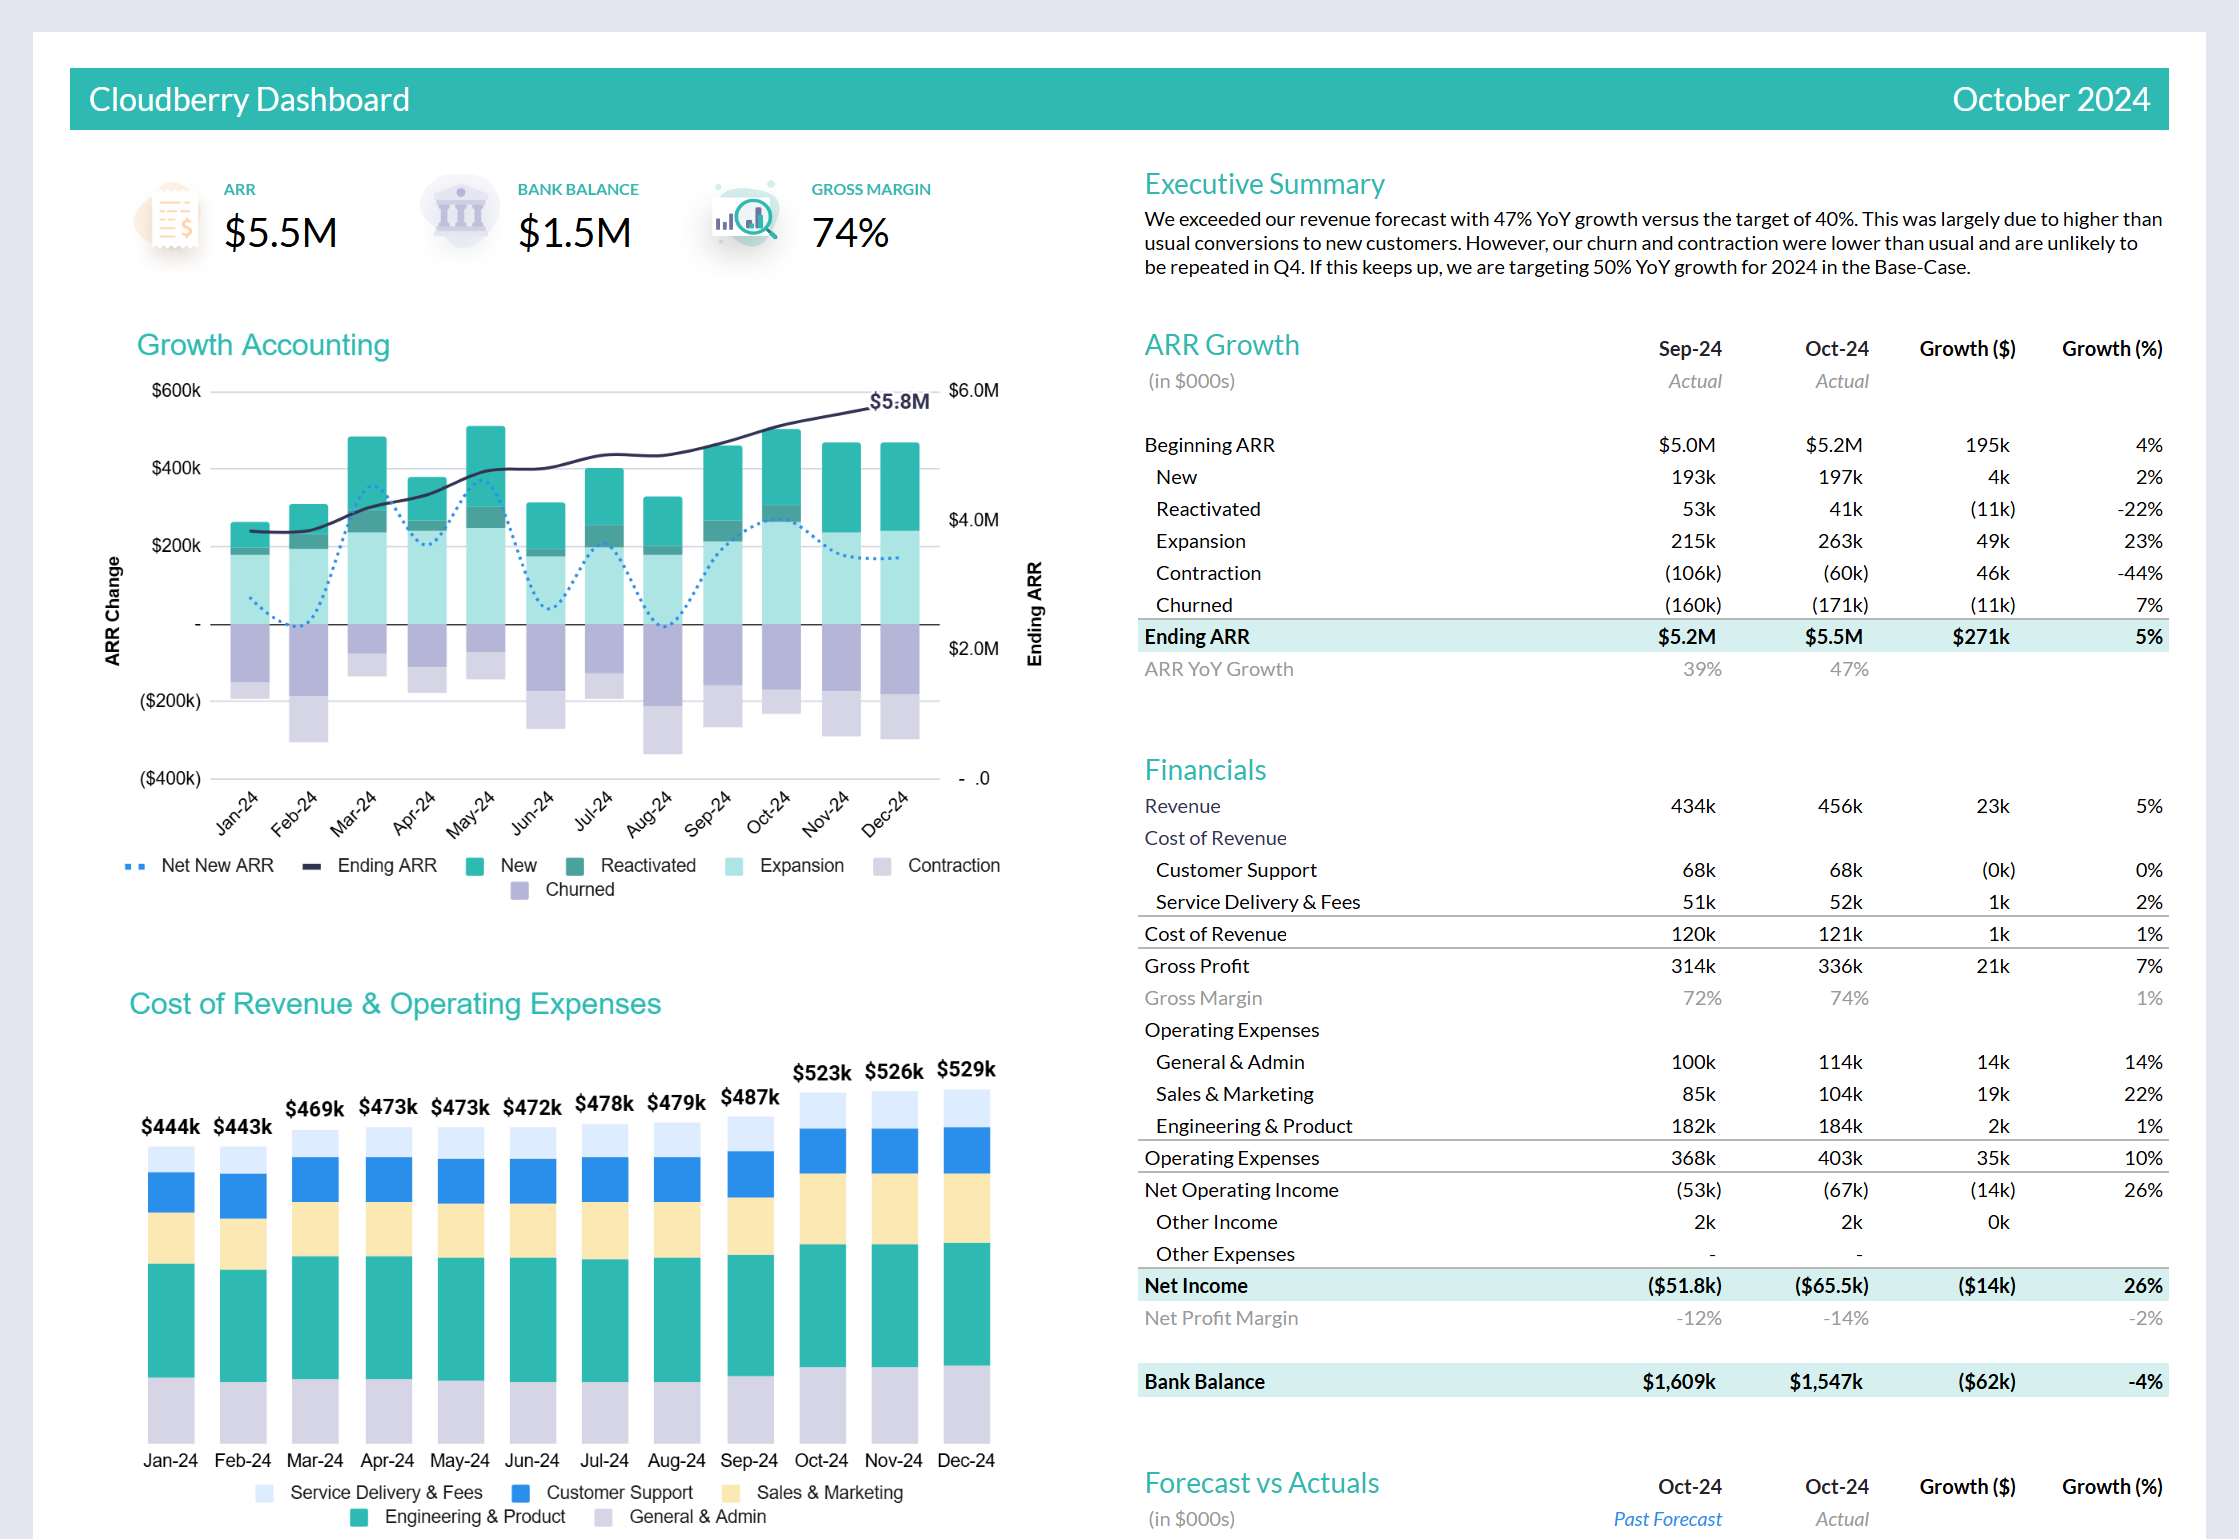Viewport: 2239px width, 1539px height.
Task: Expand the ARR Growth section heading
Action: click(x=1222, y=345)
